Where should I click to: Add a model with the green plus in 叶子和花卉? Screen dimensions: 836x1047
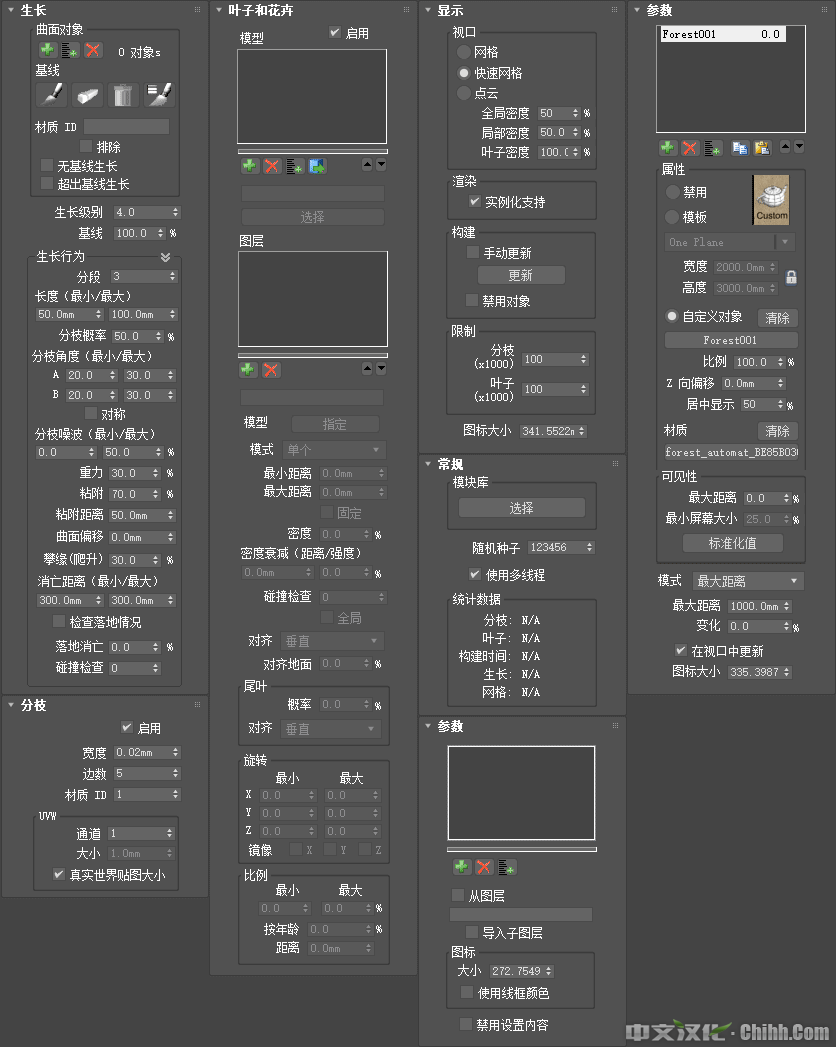(x=251, y=165)
